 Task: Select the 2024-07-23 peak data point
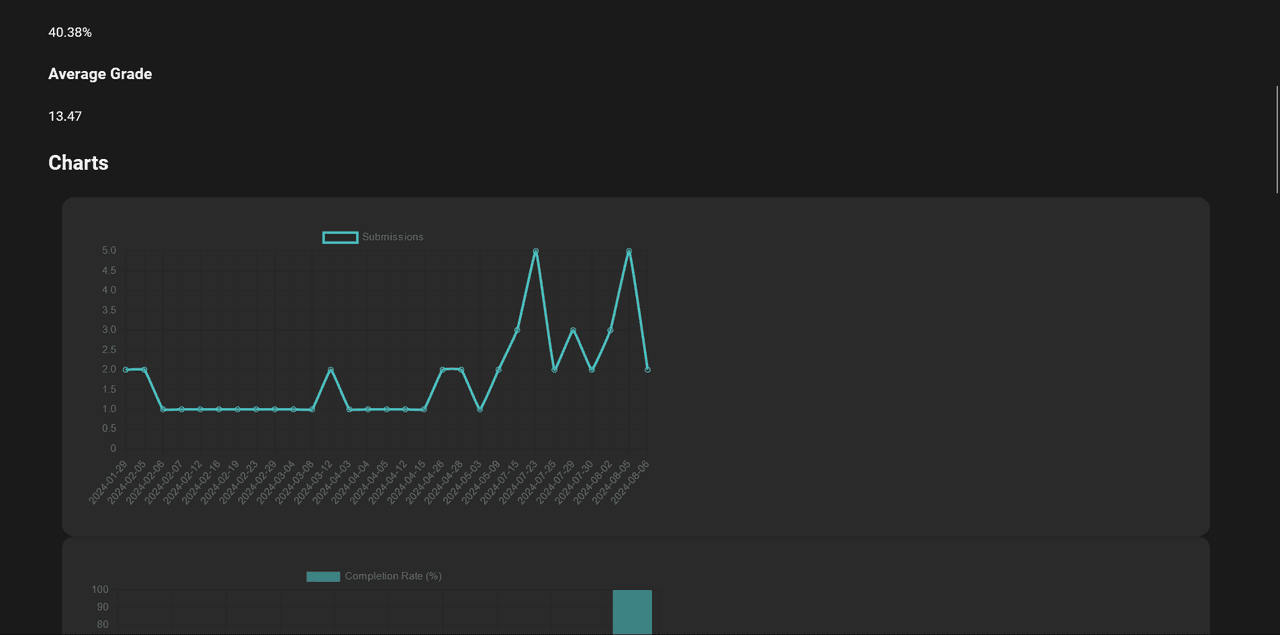pos(536,251)
